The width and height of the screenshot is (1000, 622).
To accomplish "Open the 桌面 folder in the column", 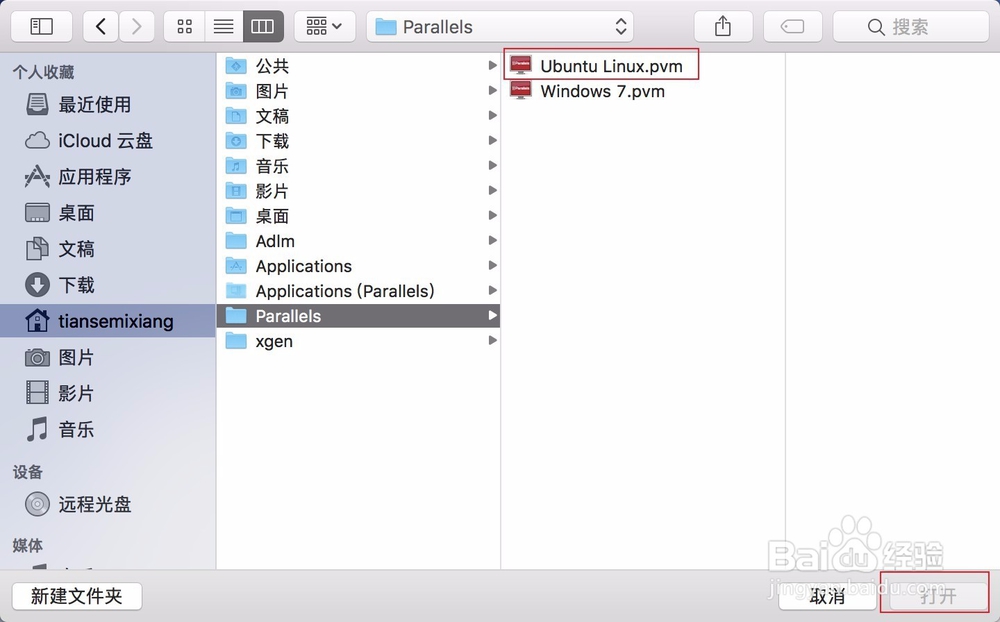I will (358, 216).
